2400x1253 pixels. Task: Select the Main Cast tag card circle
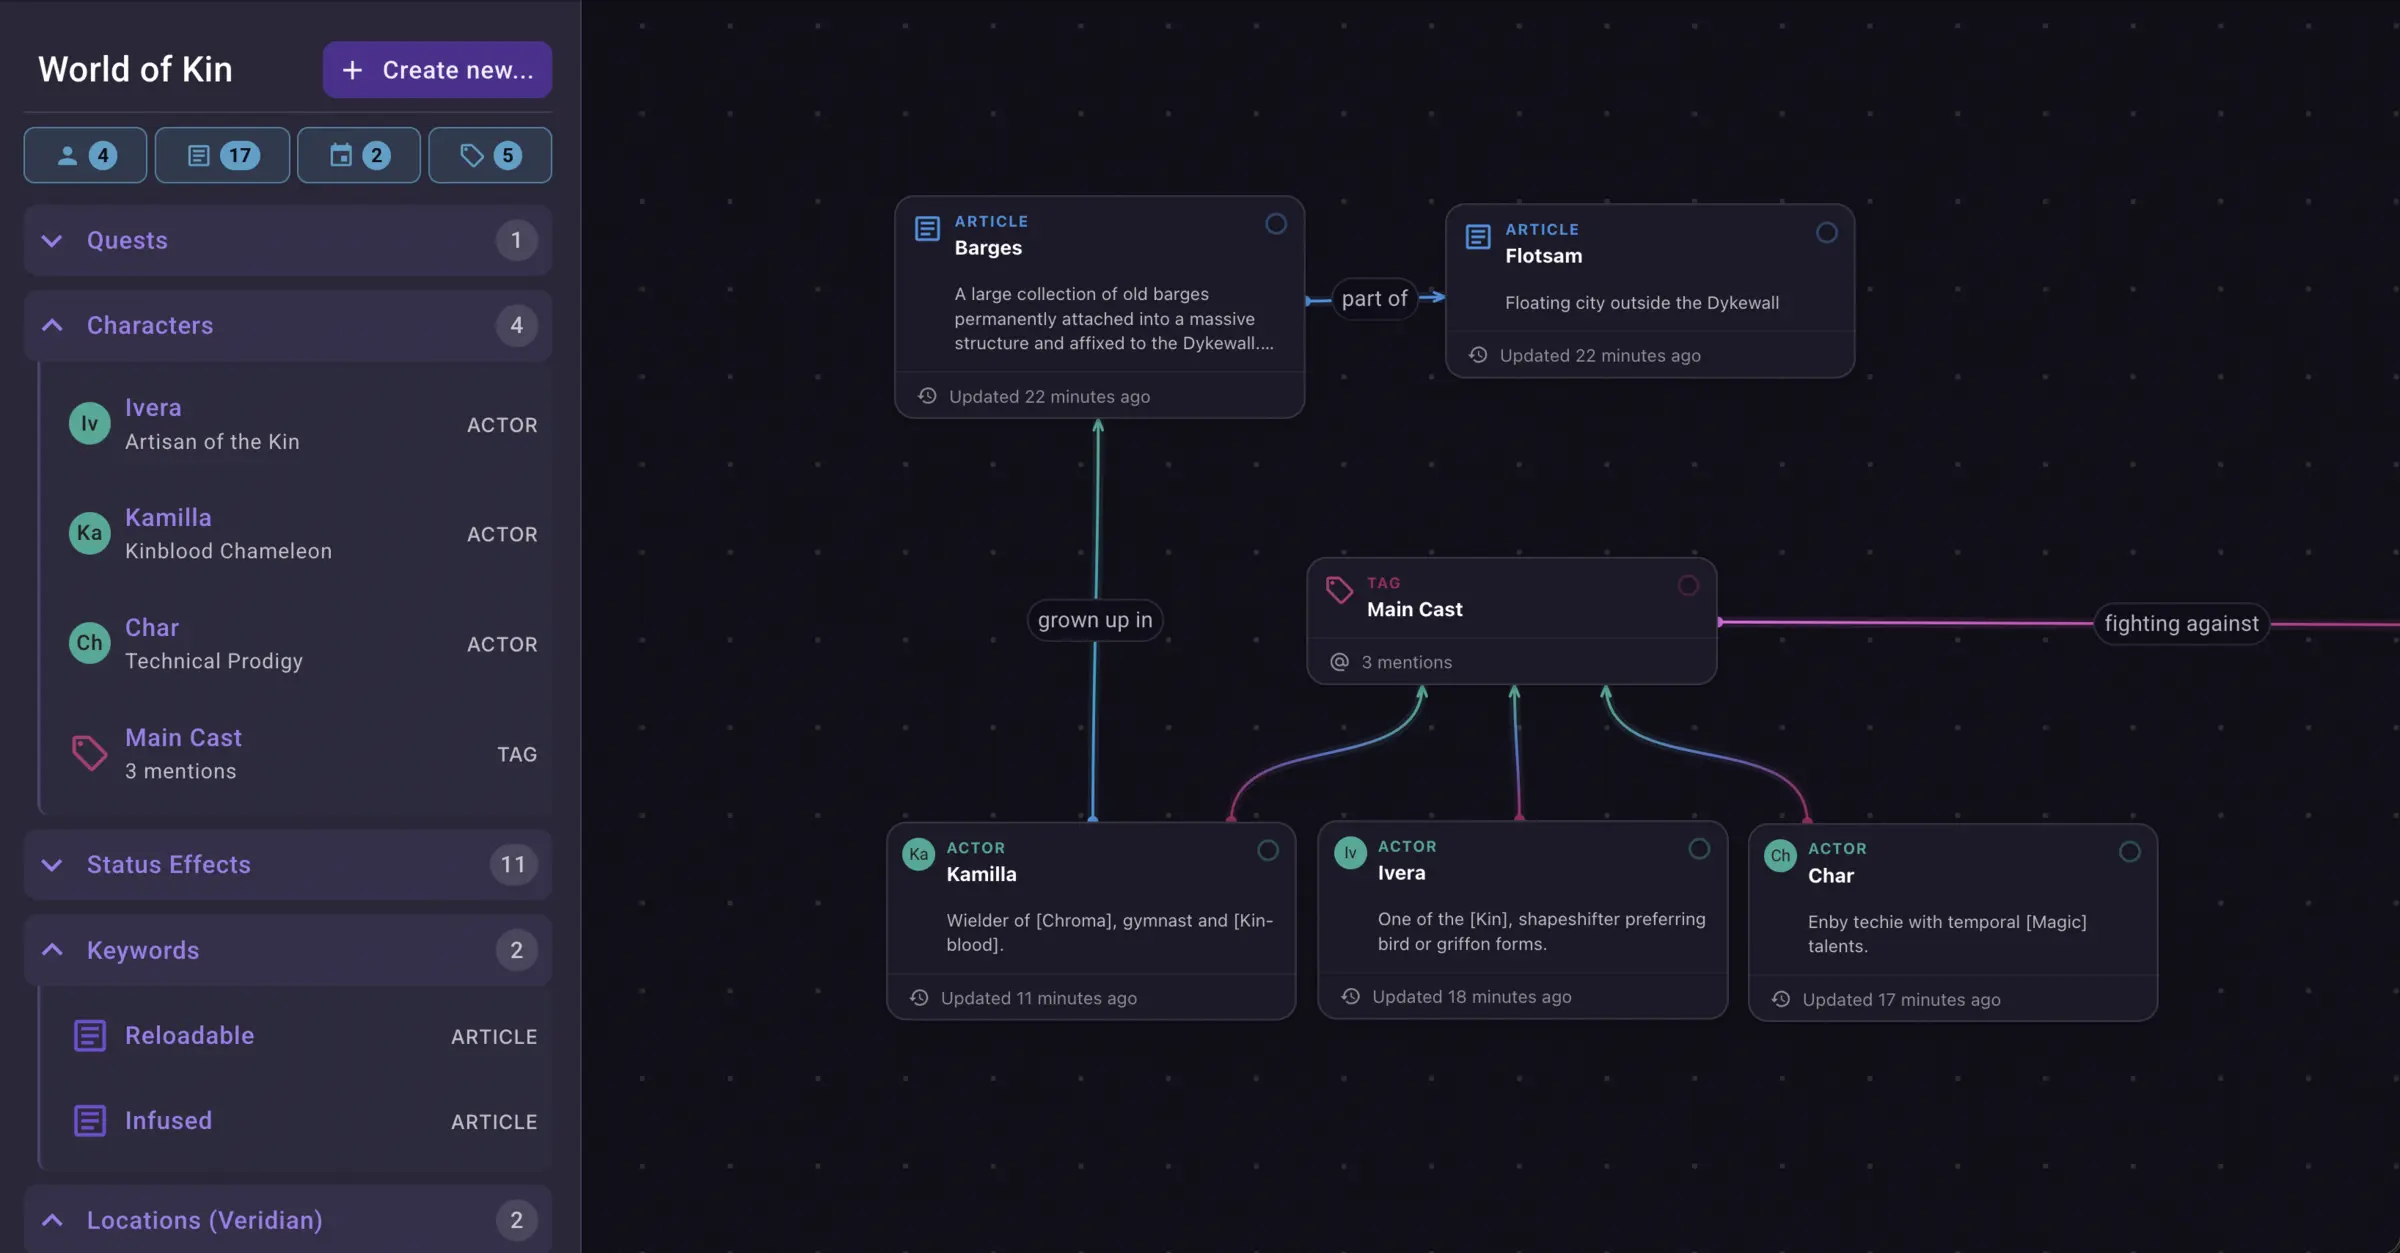click(1688, 586)
